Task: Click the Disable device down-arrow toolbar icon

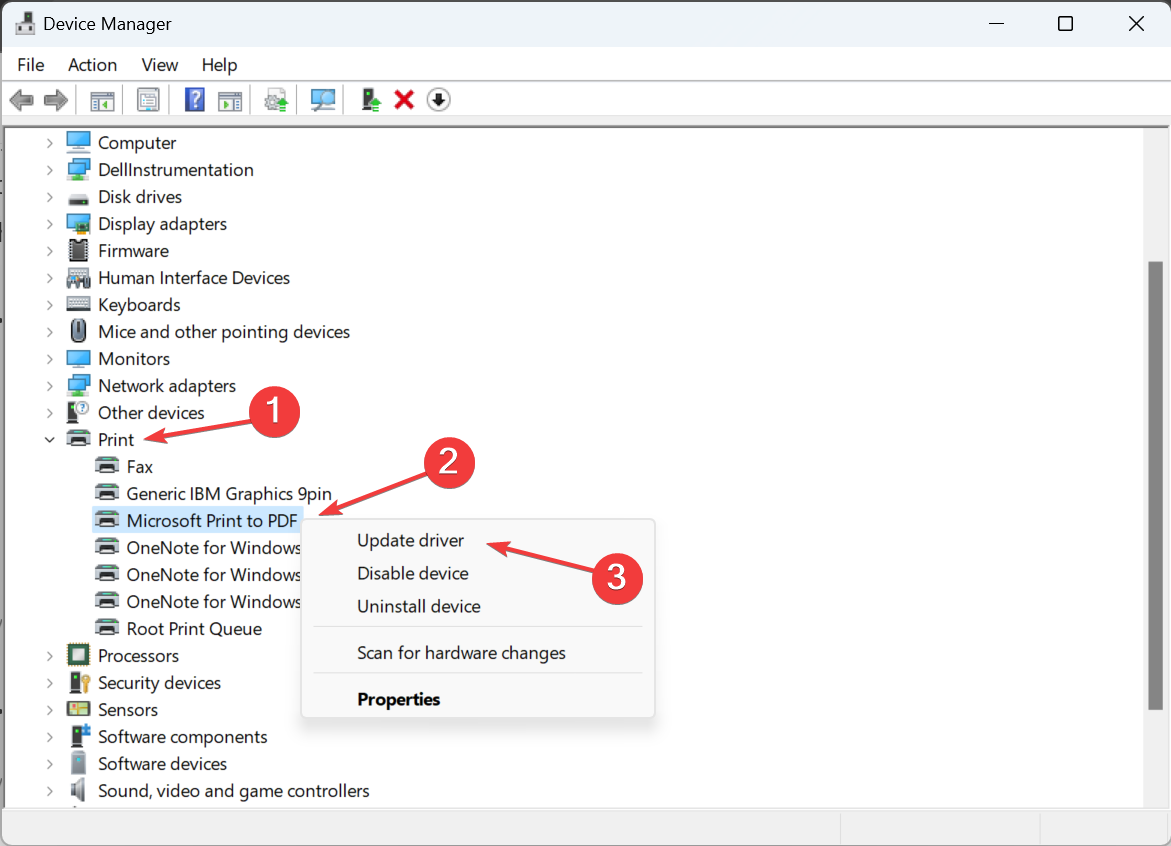Action: click(x=438, y=100)
